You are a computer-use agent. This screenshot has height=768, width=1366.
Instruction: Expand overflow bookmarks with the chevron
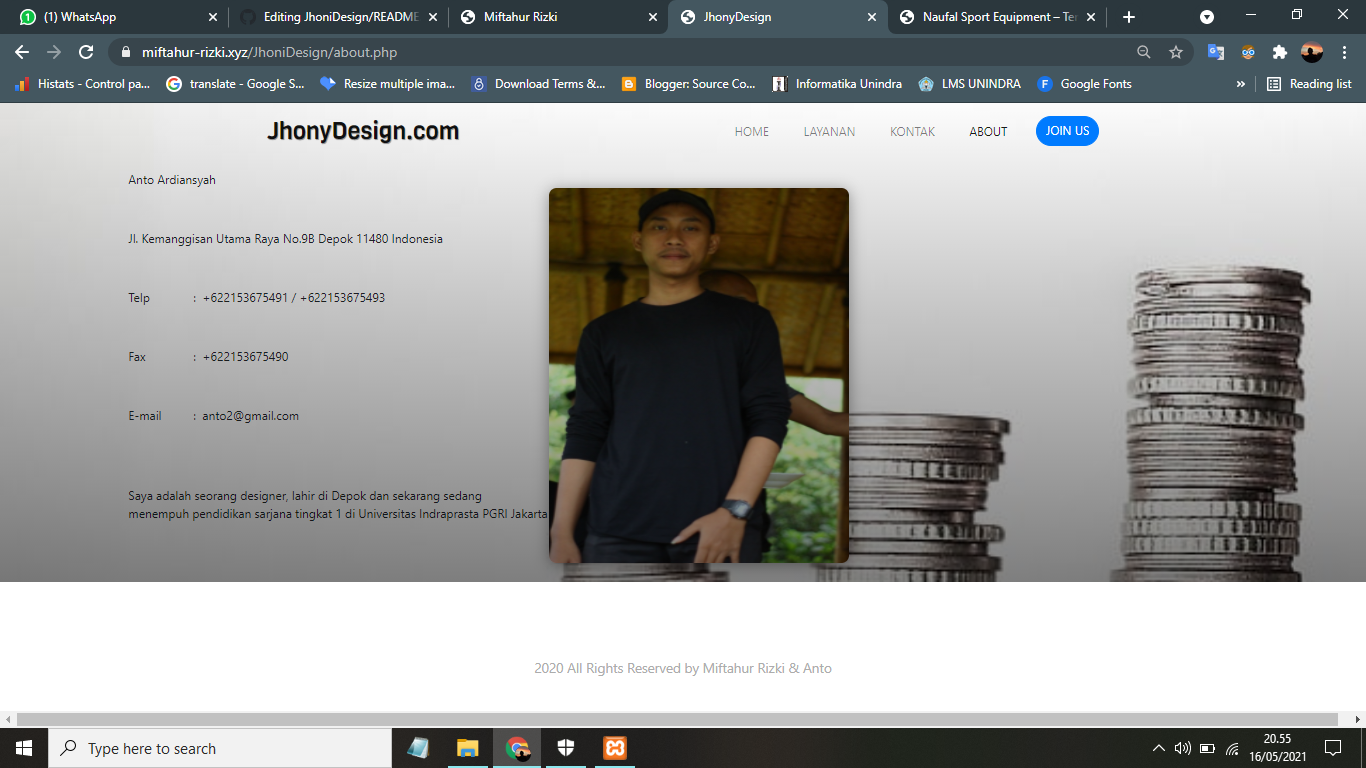click(1241, 83)
